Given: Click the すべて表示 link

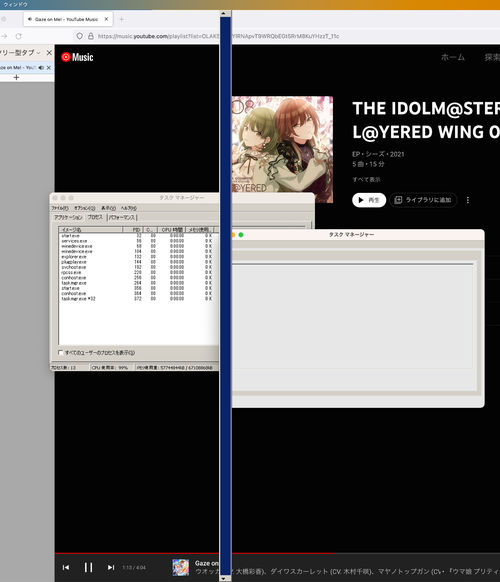Looking at the screenshot, I should [x=366, y=180].
